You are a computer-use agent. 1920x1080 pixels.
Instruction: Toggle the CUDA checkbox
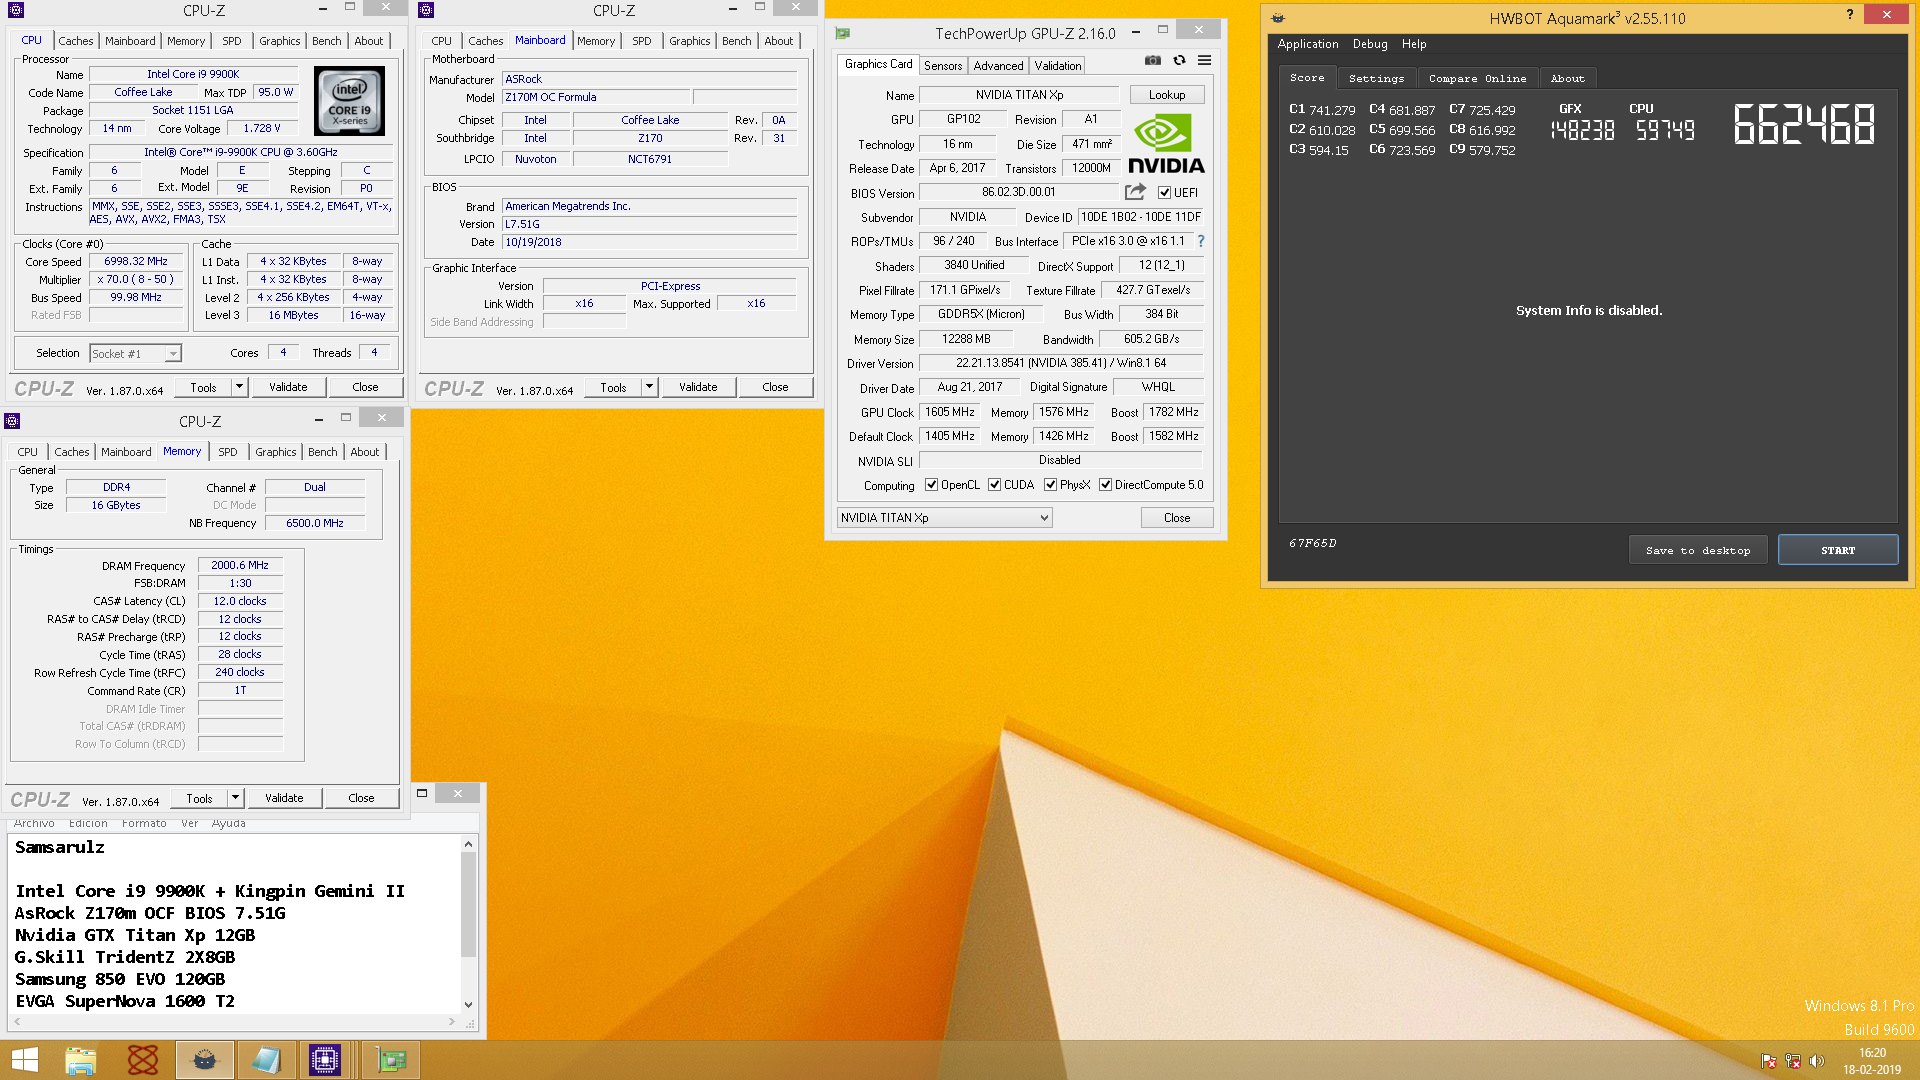(994, 485)
